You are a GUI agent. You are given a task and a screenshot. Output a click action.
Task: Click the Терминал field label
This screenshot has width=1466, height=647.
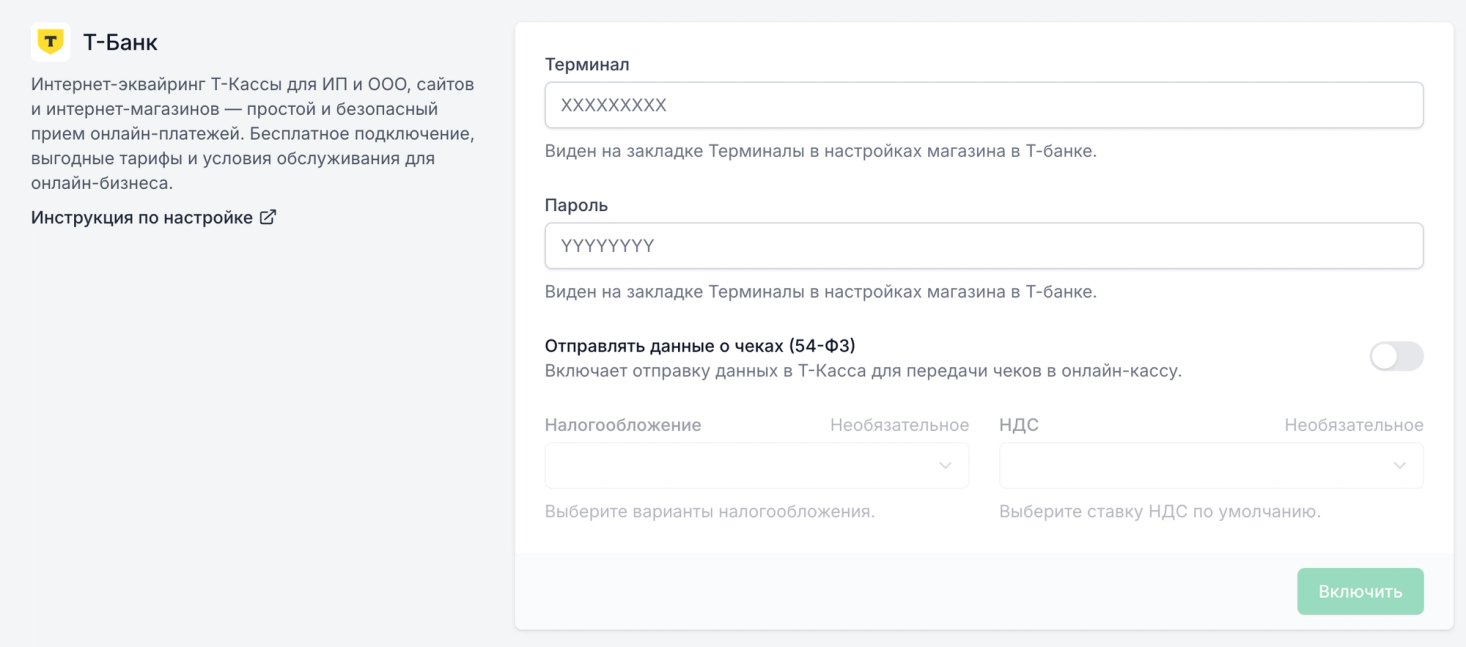coord(587,64)
